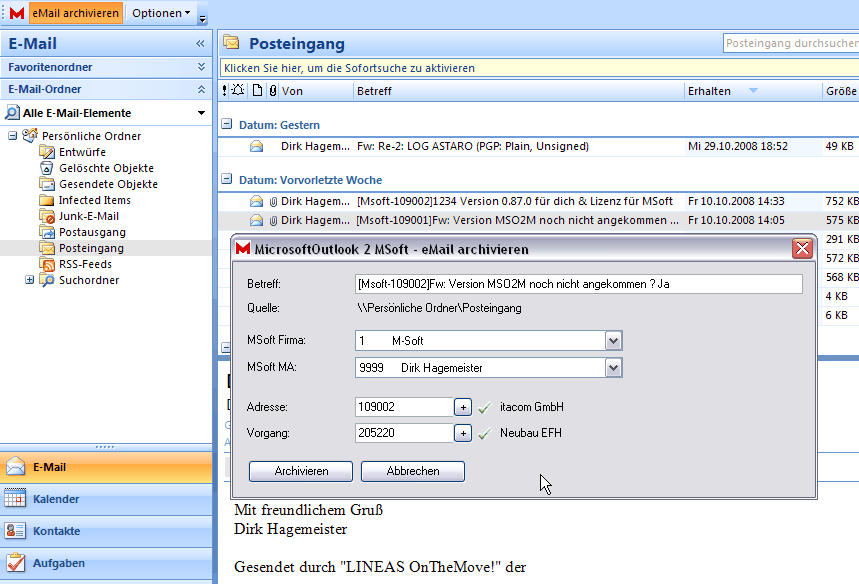Image resolution: width=859 pixels, height=584 pixels.
Task: Open the RSS-Feeds folder
Action: [x=85, y=264]
